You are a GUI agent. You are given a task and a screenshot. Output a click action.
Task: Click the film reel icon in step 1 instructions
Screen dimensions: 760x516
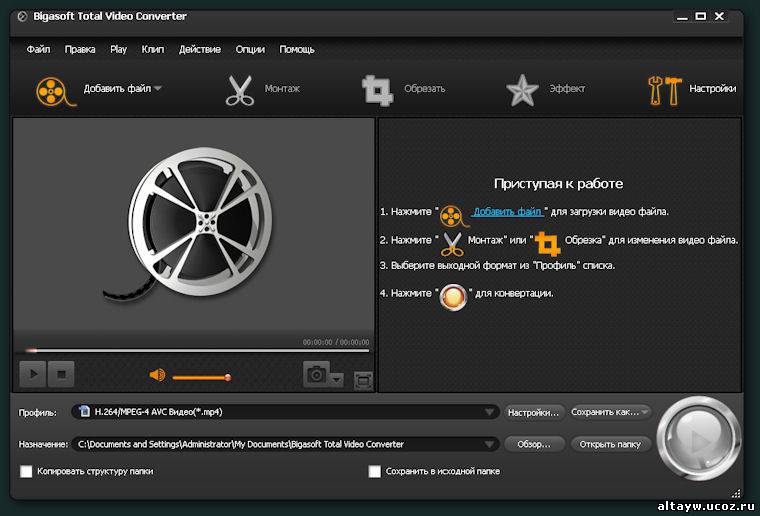[x=454, y=216]
